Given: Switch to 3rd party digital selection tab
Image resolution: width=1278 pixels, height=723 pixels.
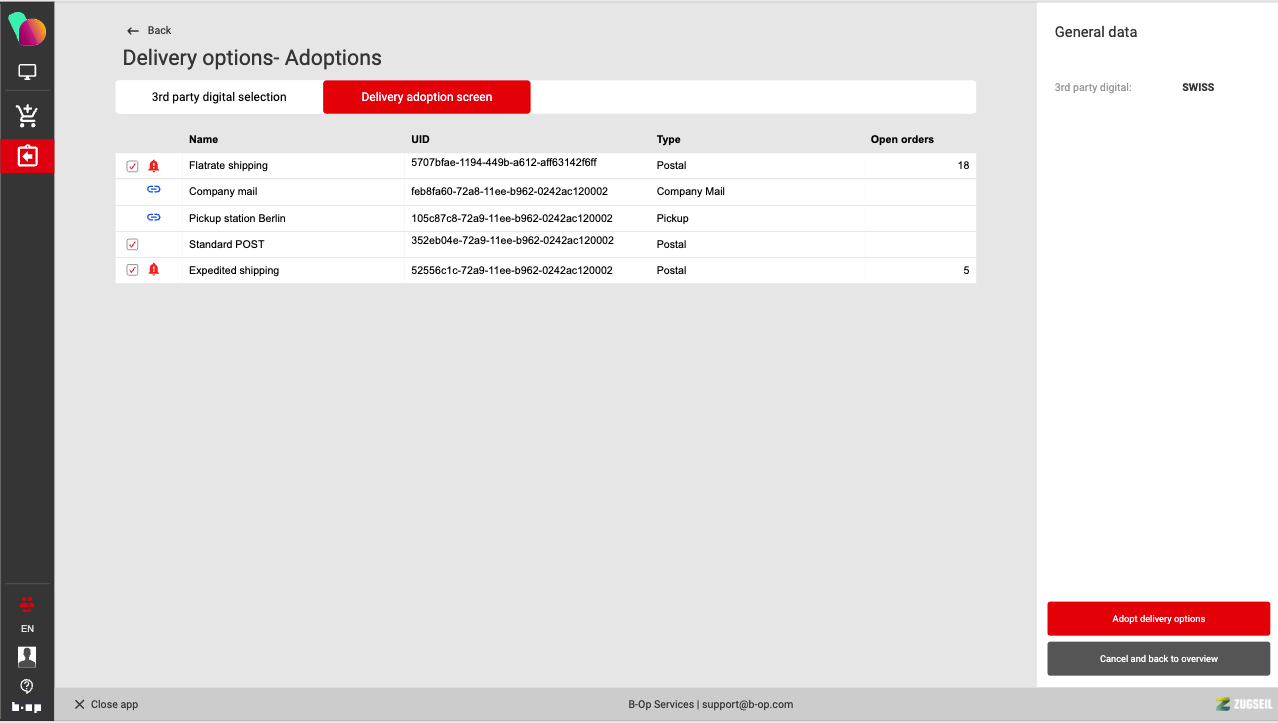Looking at the screenshot, I should [219, 97].
